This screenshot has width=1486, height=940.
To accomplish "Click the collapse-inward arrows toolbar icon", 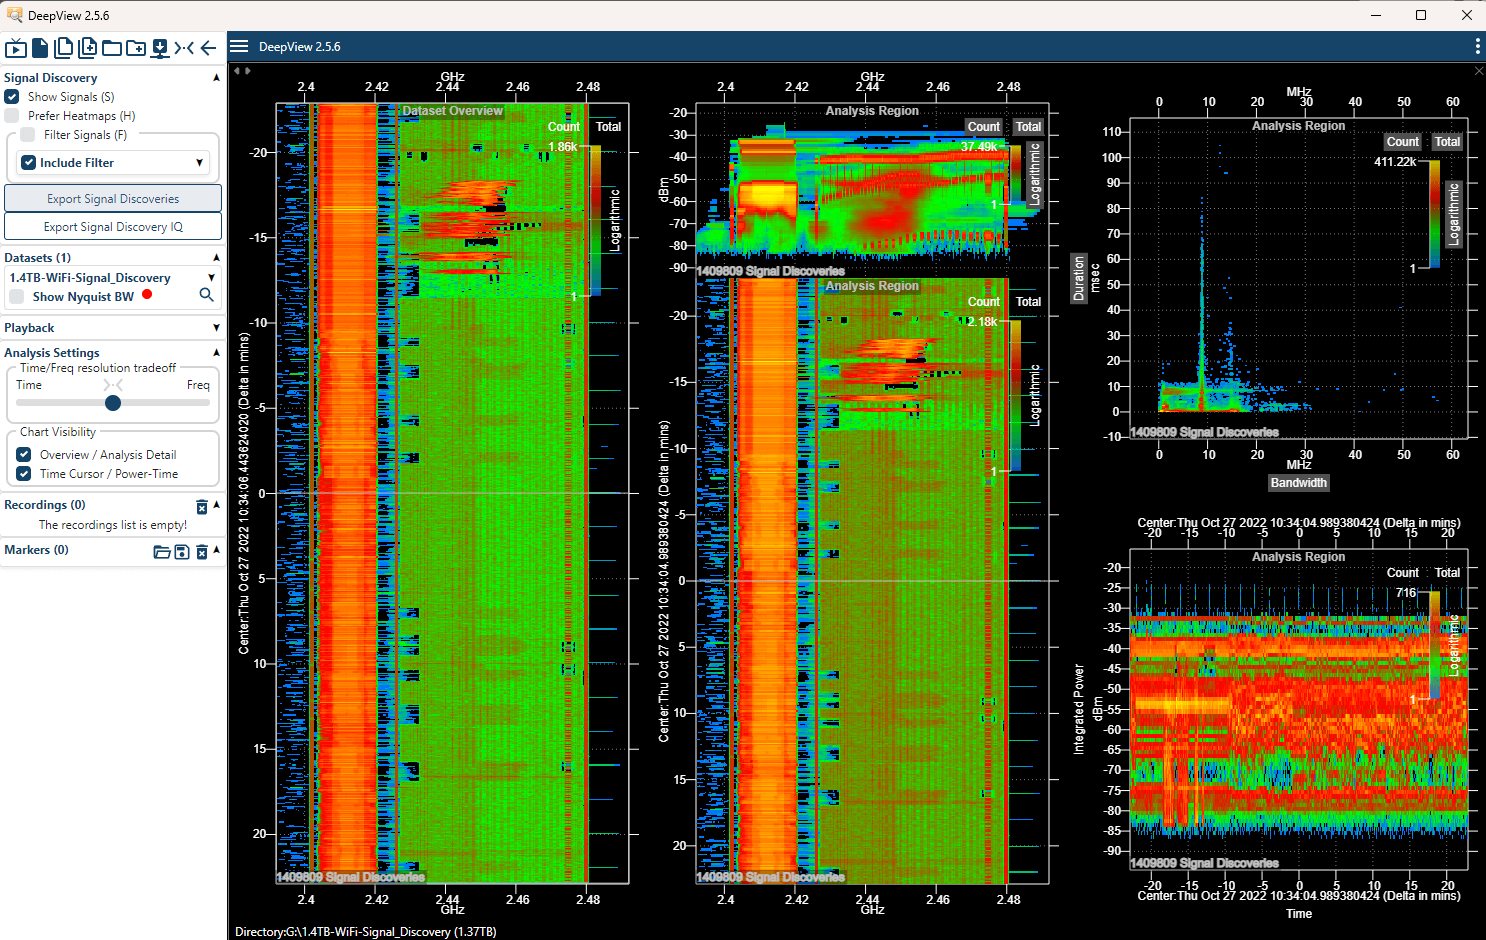I will click(x=184, y=47).
